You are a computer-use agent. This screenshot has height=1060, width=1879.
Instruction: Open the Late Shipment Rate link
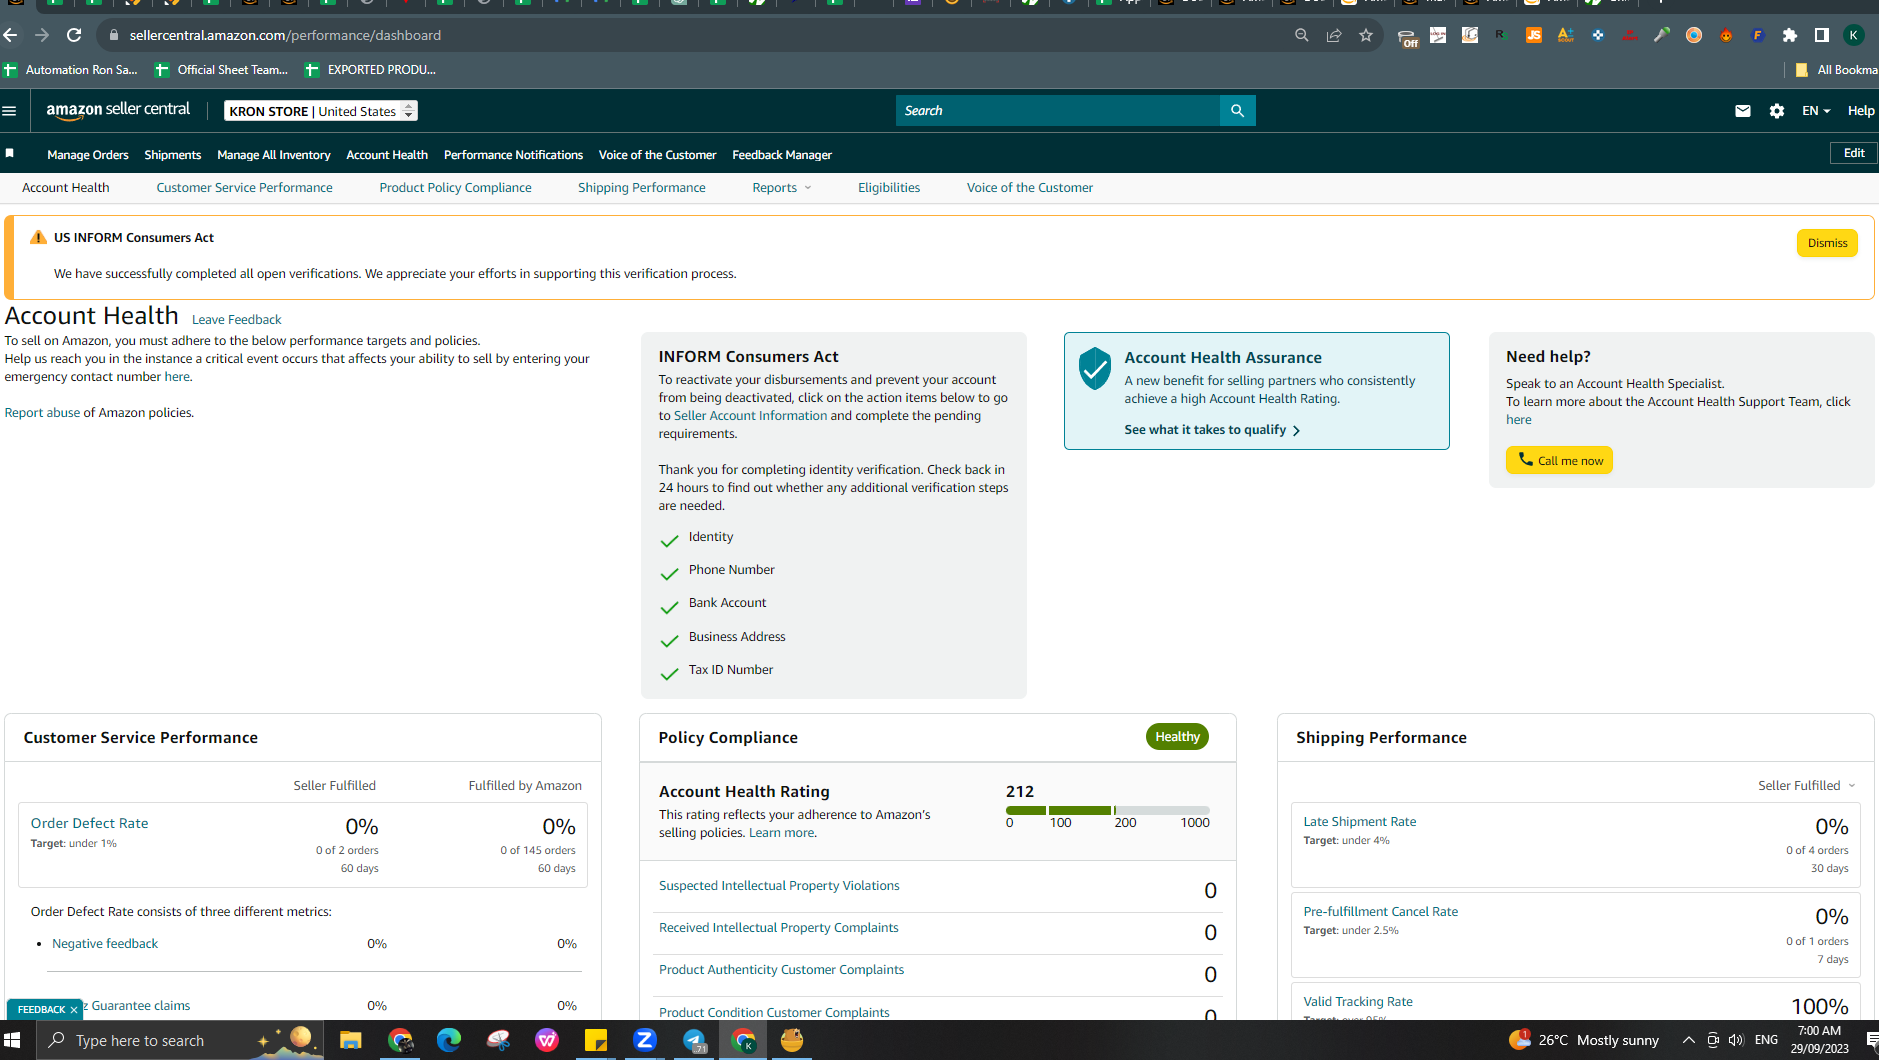click(1360, 822)
